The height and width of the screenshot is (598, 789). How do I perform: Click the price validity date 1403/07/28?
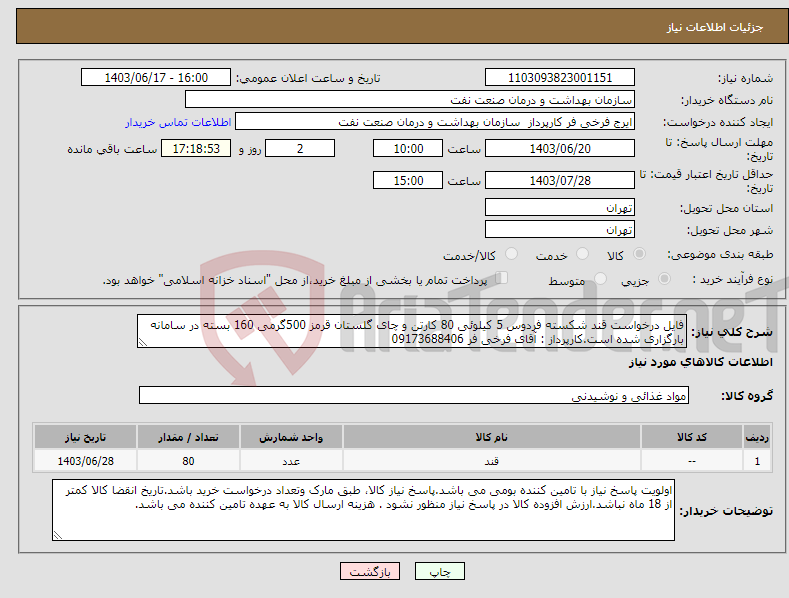(x=560, y=180)
